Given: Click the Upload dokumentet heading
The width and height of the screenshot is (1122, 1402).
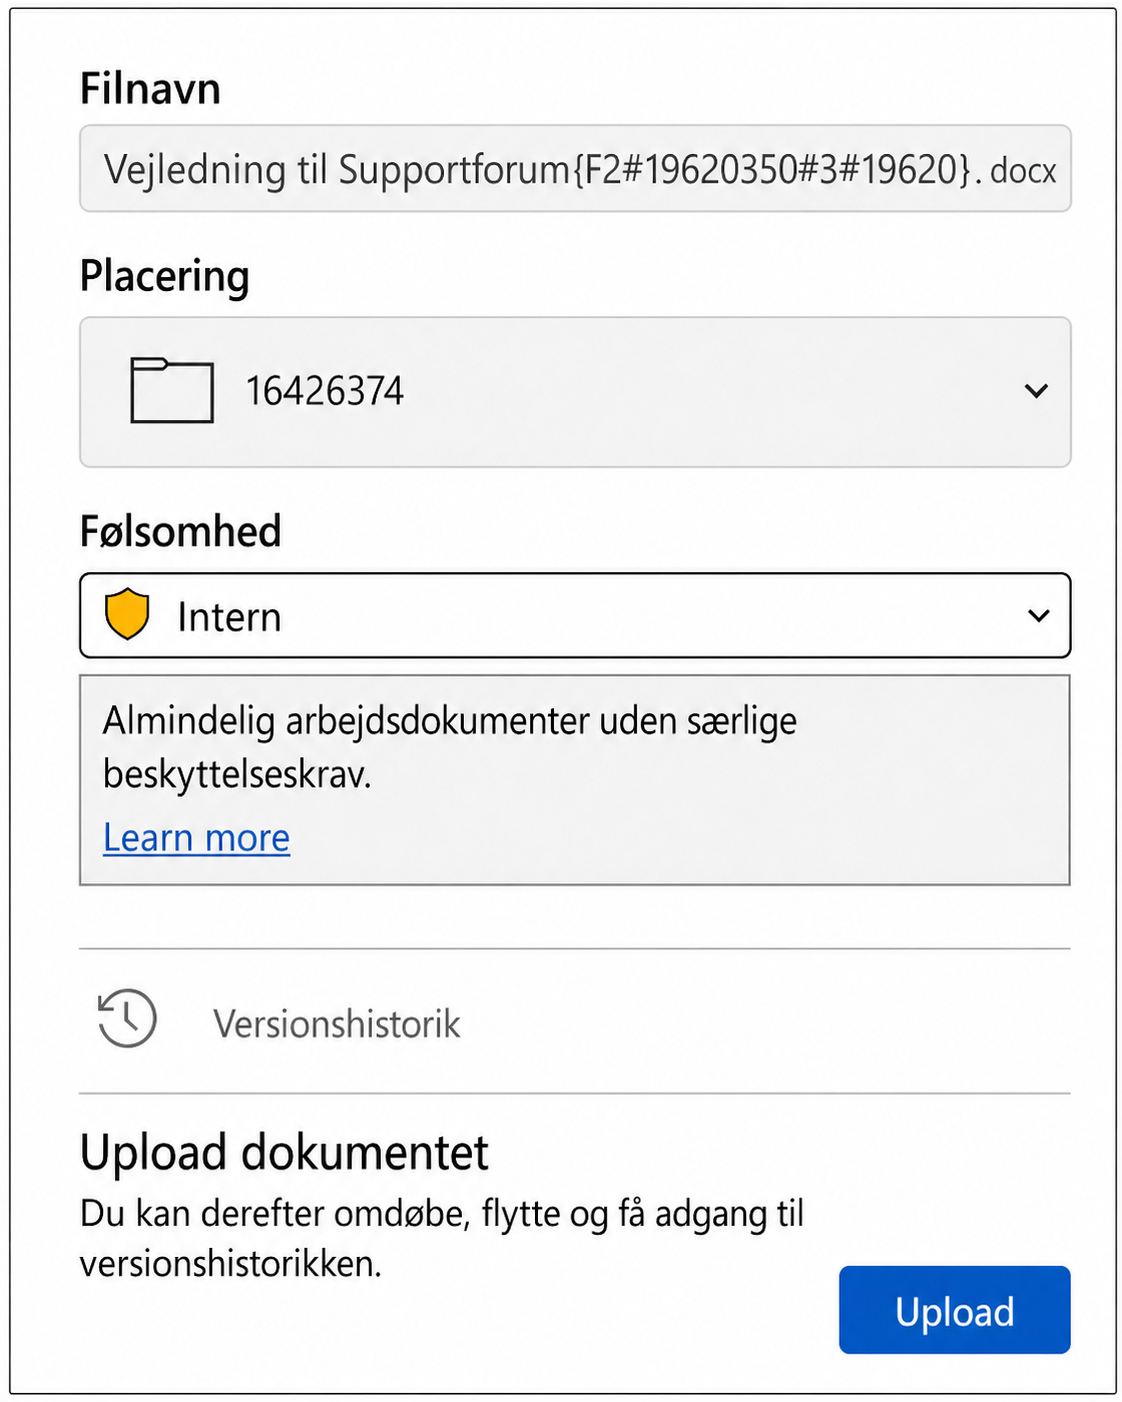Looking at the screenshot, I should (x=284, y=1153).
